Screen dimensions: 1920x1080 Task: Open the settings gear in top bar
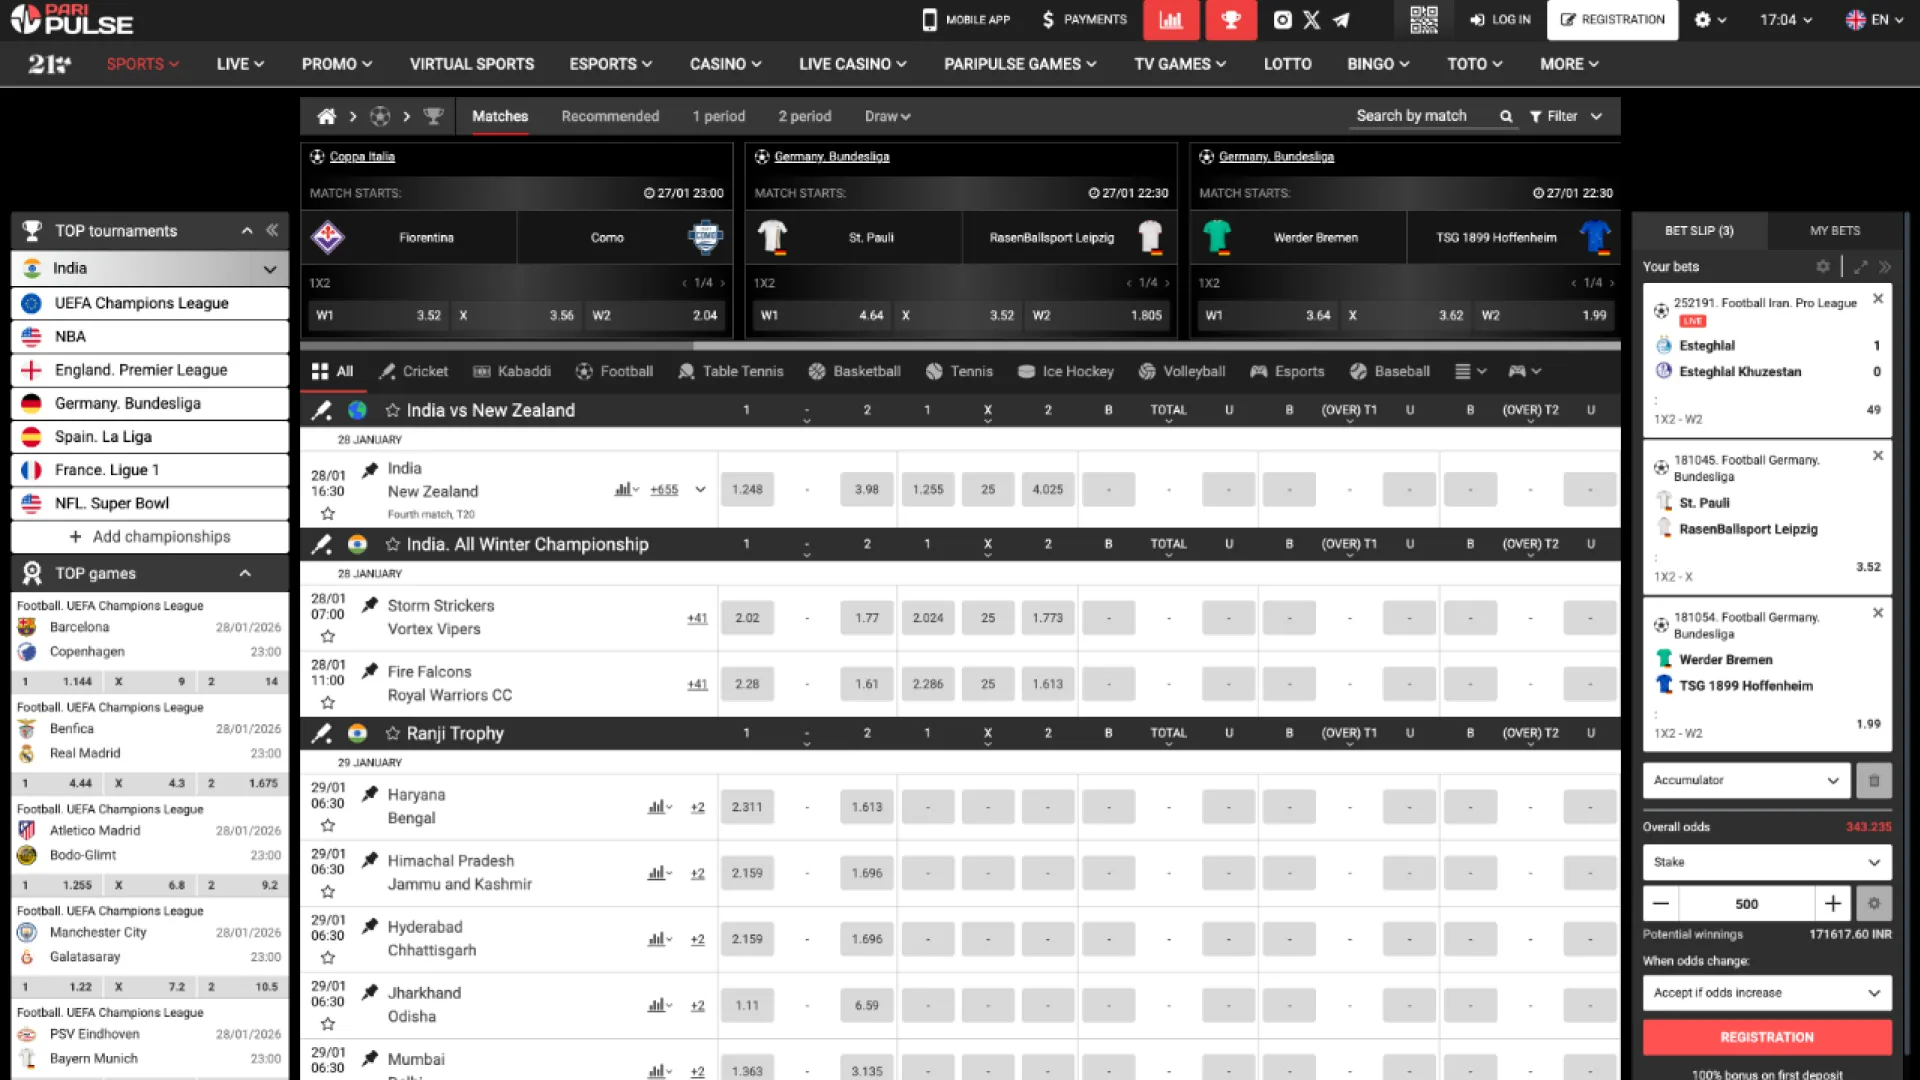[1703, 19]
